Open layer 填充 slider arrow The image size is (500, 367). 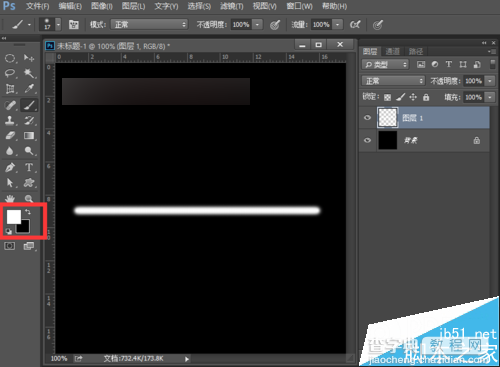[x=490, y=97]
